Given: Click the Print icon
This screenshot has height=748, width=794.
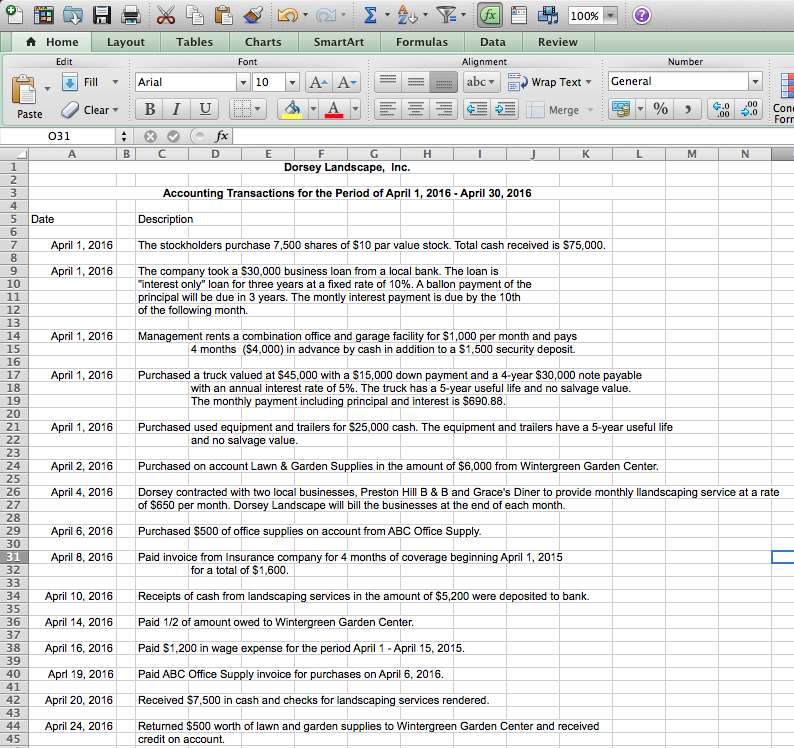Looking at the screenshot, I should coord(131,15).
